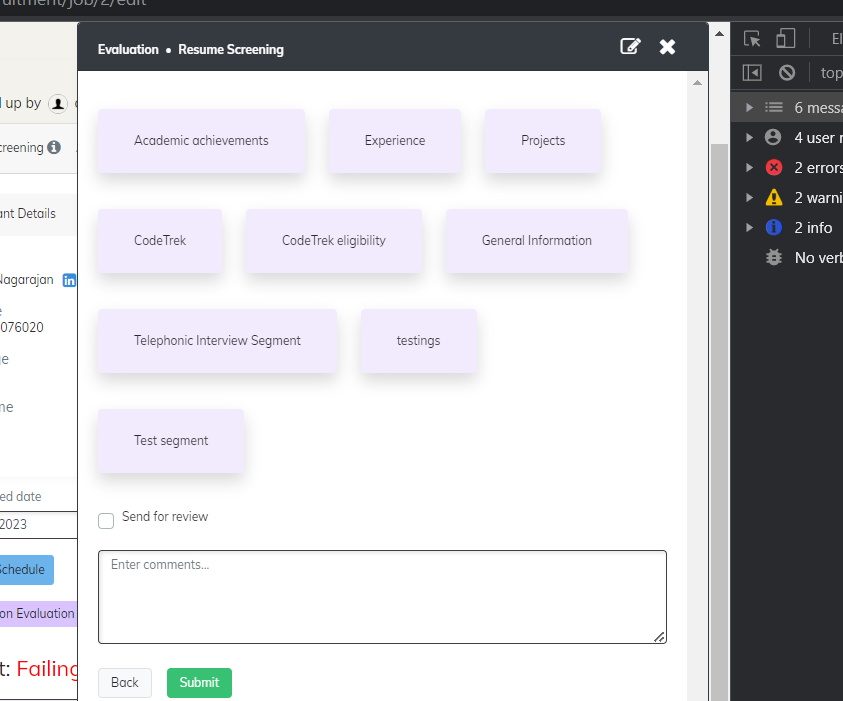
Task: Focus the Enter comments text area
Action: 382,597
